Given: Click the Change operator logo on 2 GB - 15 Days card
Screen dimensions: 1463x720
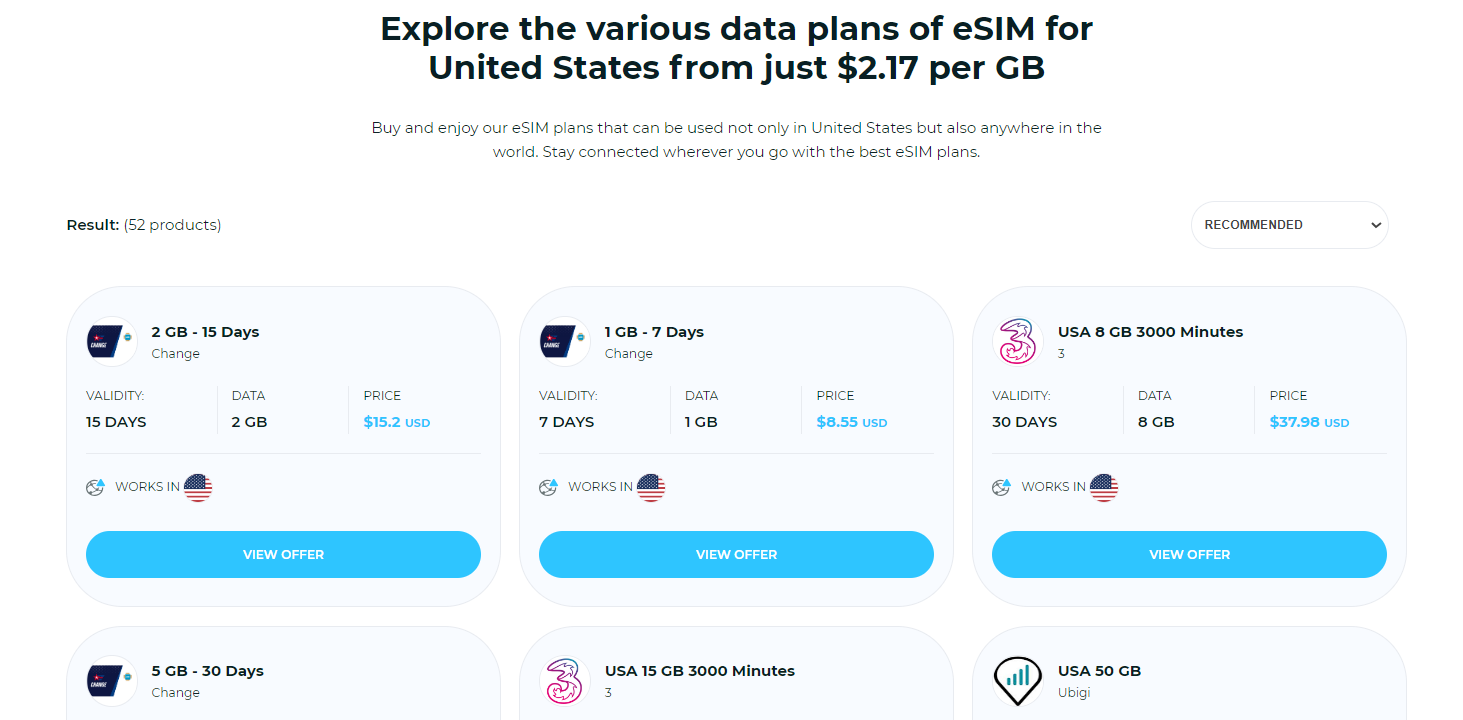Looking at the screenshot, I should click(x=110, y=341).
